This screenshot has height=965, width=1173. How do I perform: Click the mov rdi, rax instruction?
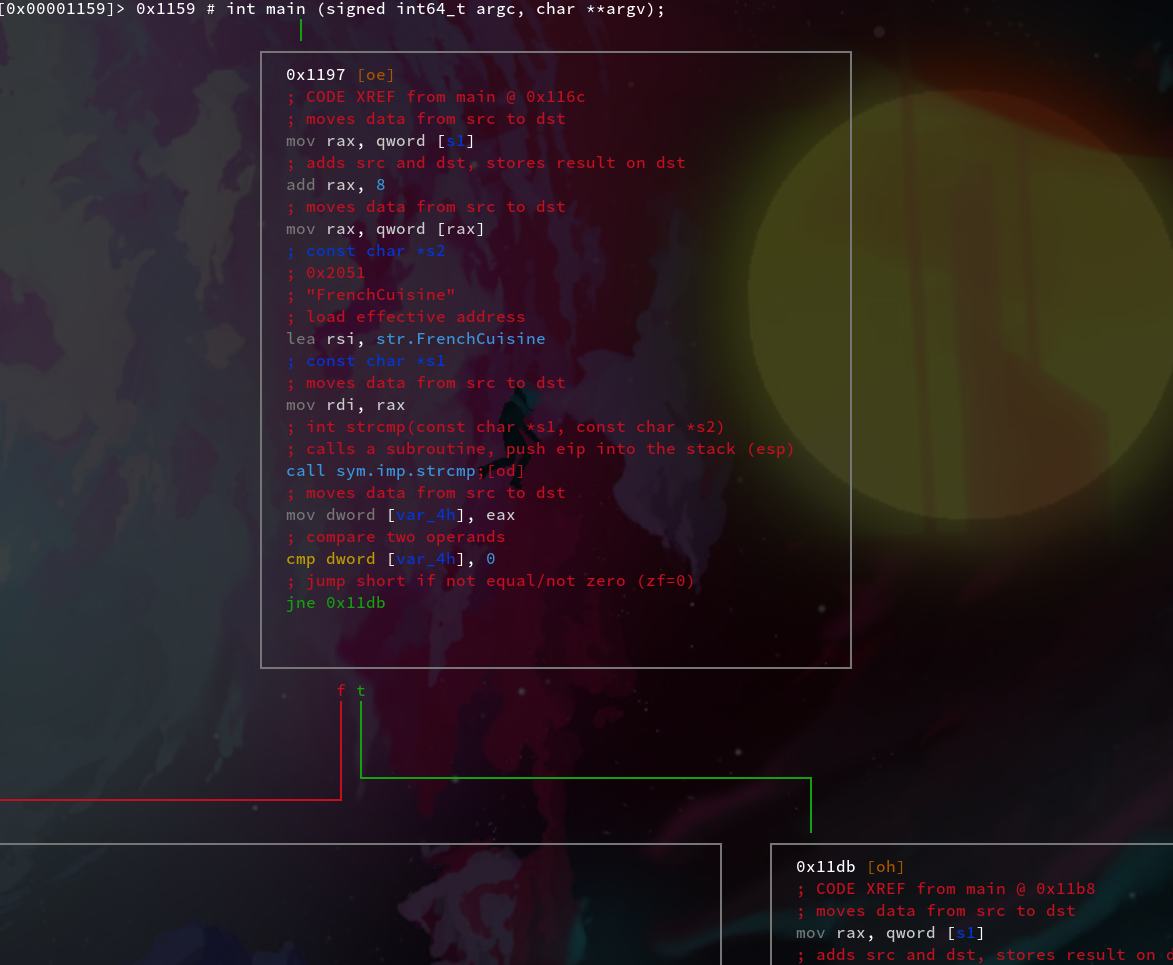[x=345, y=405]
